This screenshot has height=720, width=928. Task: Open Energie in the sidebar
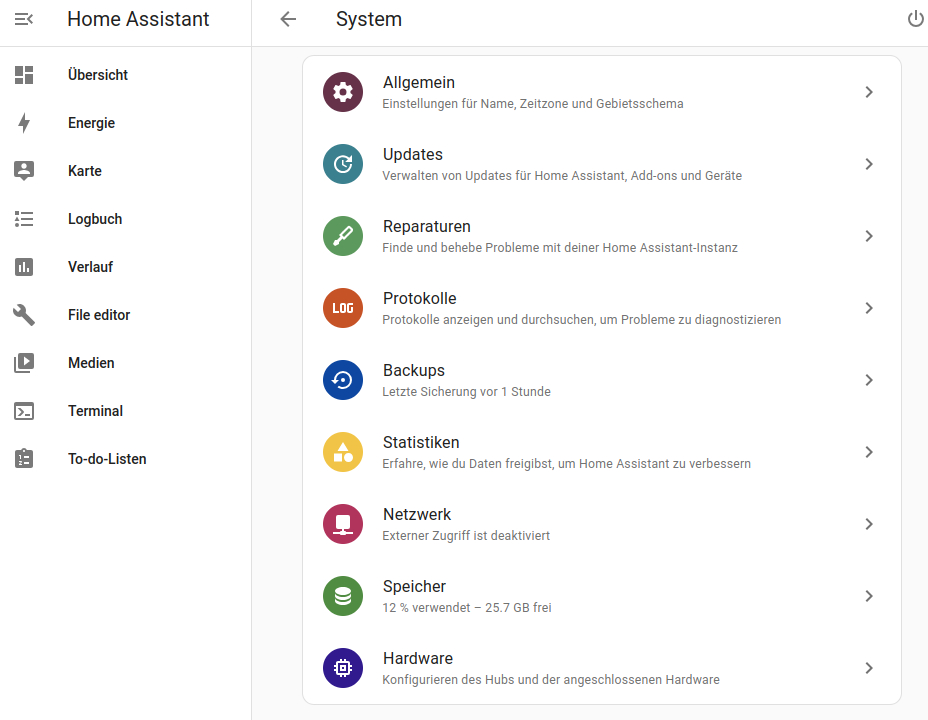tap(125, 123)
